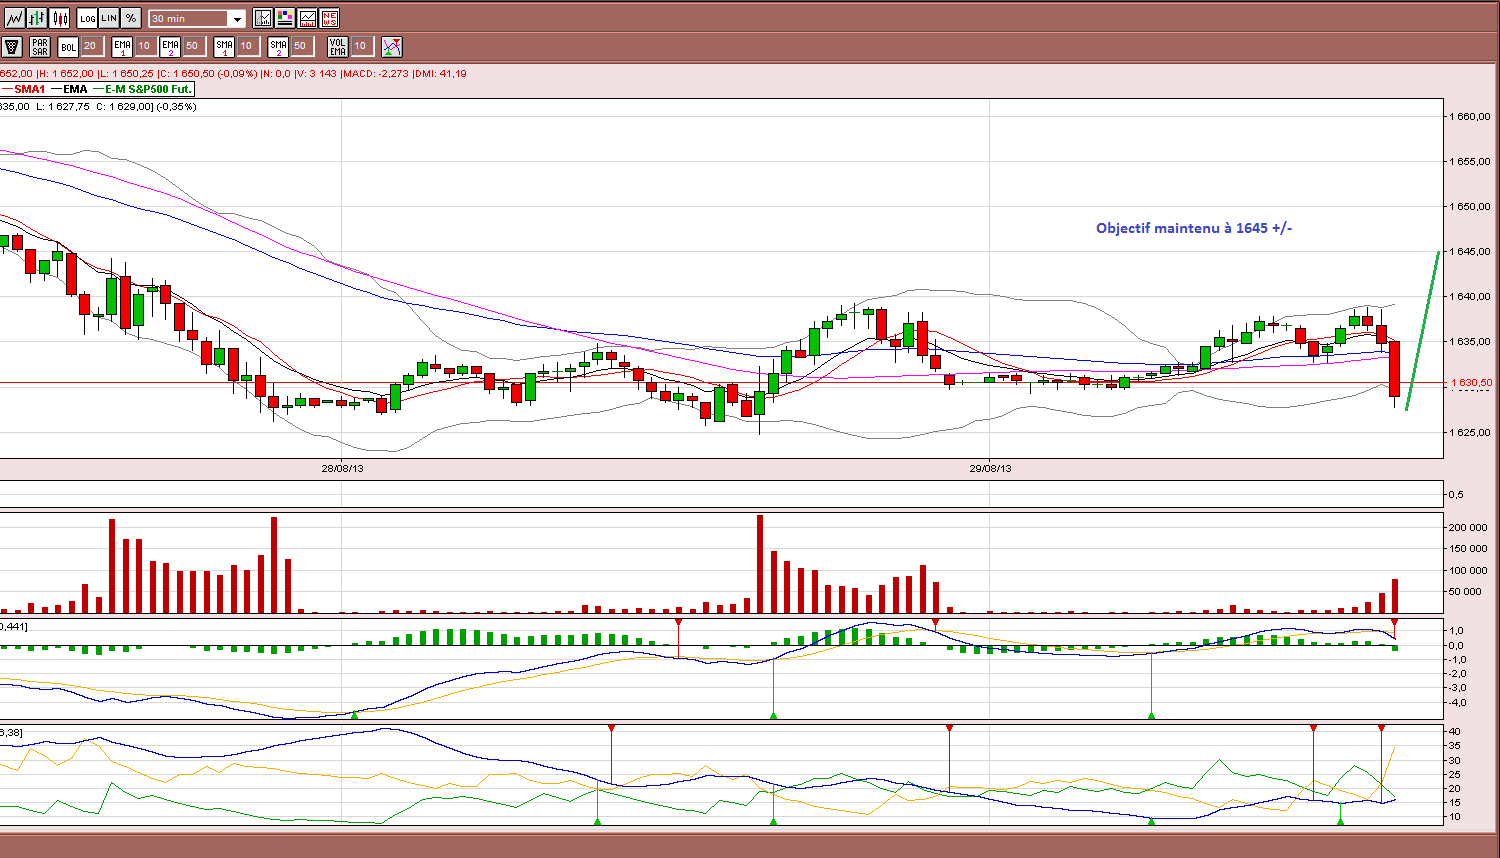Open the color palette settings icon
Image resolution: width=1500 pixels, height=858 pixels.
[x=285, y=18]
